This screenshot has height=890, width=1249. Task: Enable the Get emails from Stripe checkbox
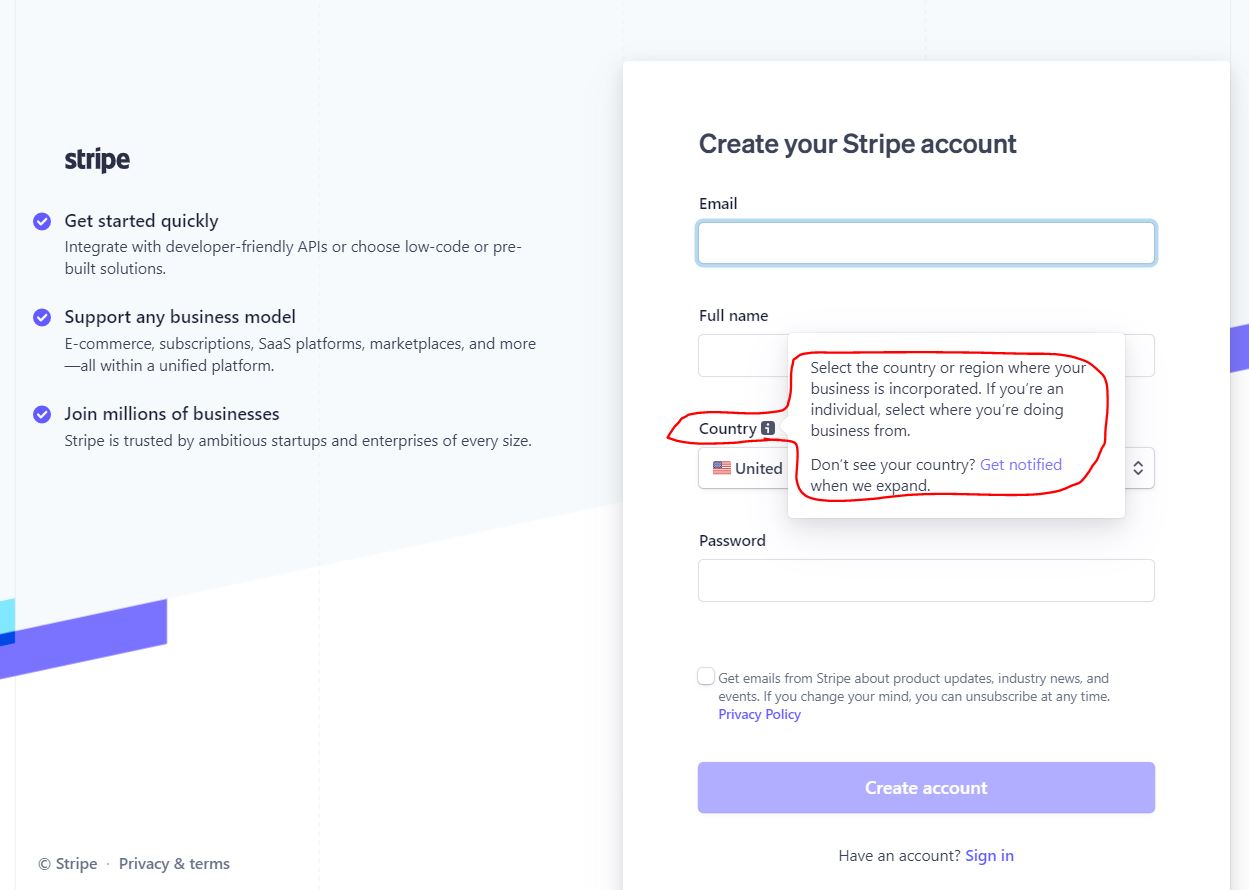click(x=706, y=676)
